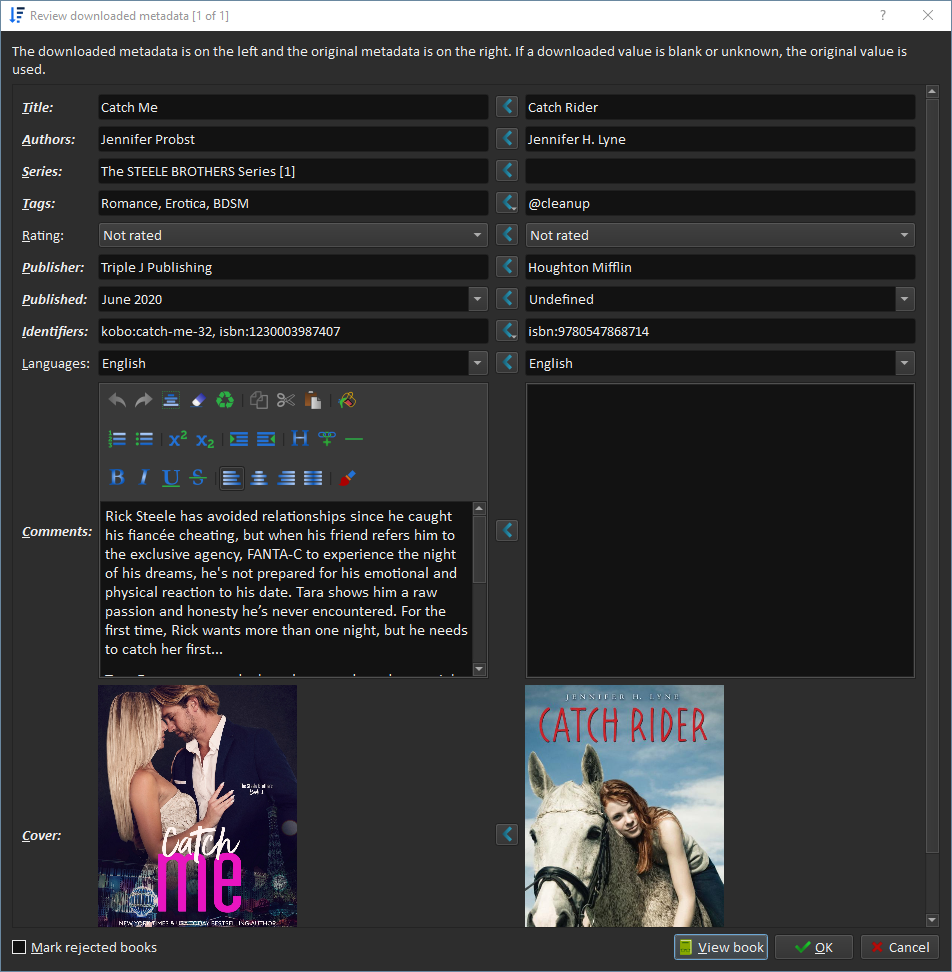The width and height of the screenshot is (952, 972).
Task: Open the background color paint bucket icon
Action: tap(347, 400)
